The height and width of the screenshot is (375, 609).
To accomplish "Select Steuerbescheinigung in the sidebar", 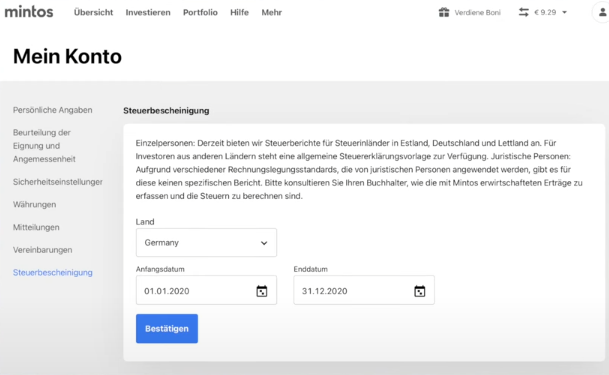I will pos(52,273).
